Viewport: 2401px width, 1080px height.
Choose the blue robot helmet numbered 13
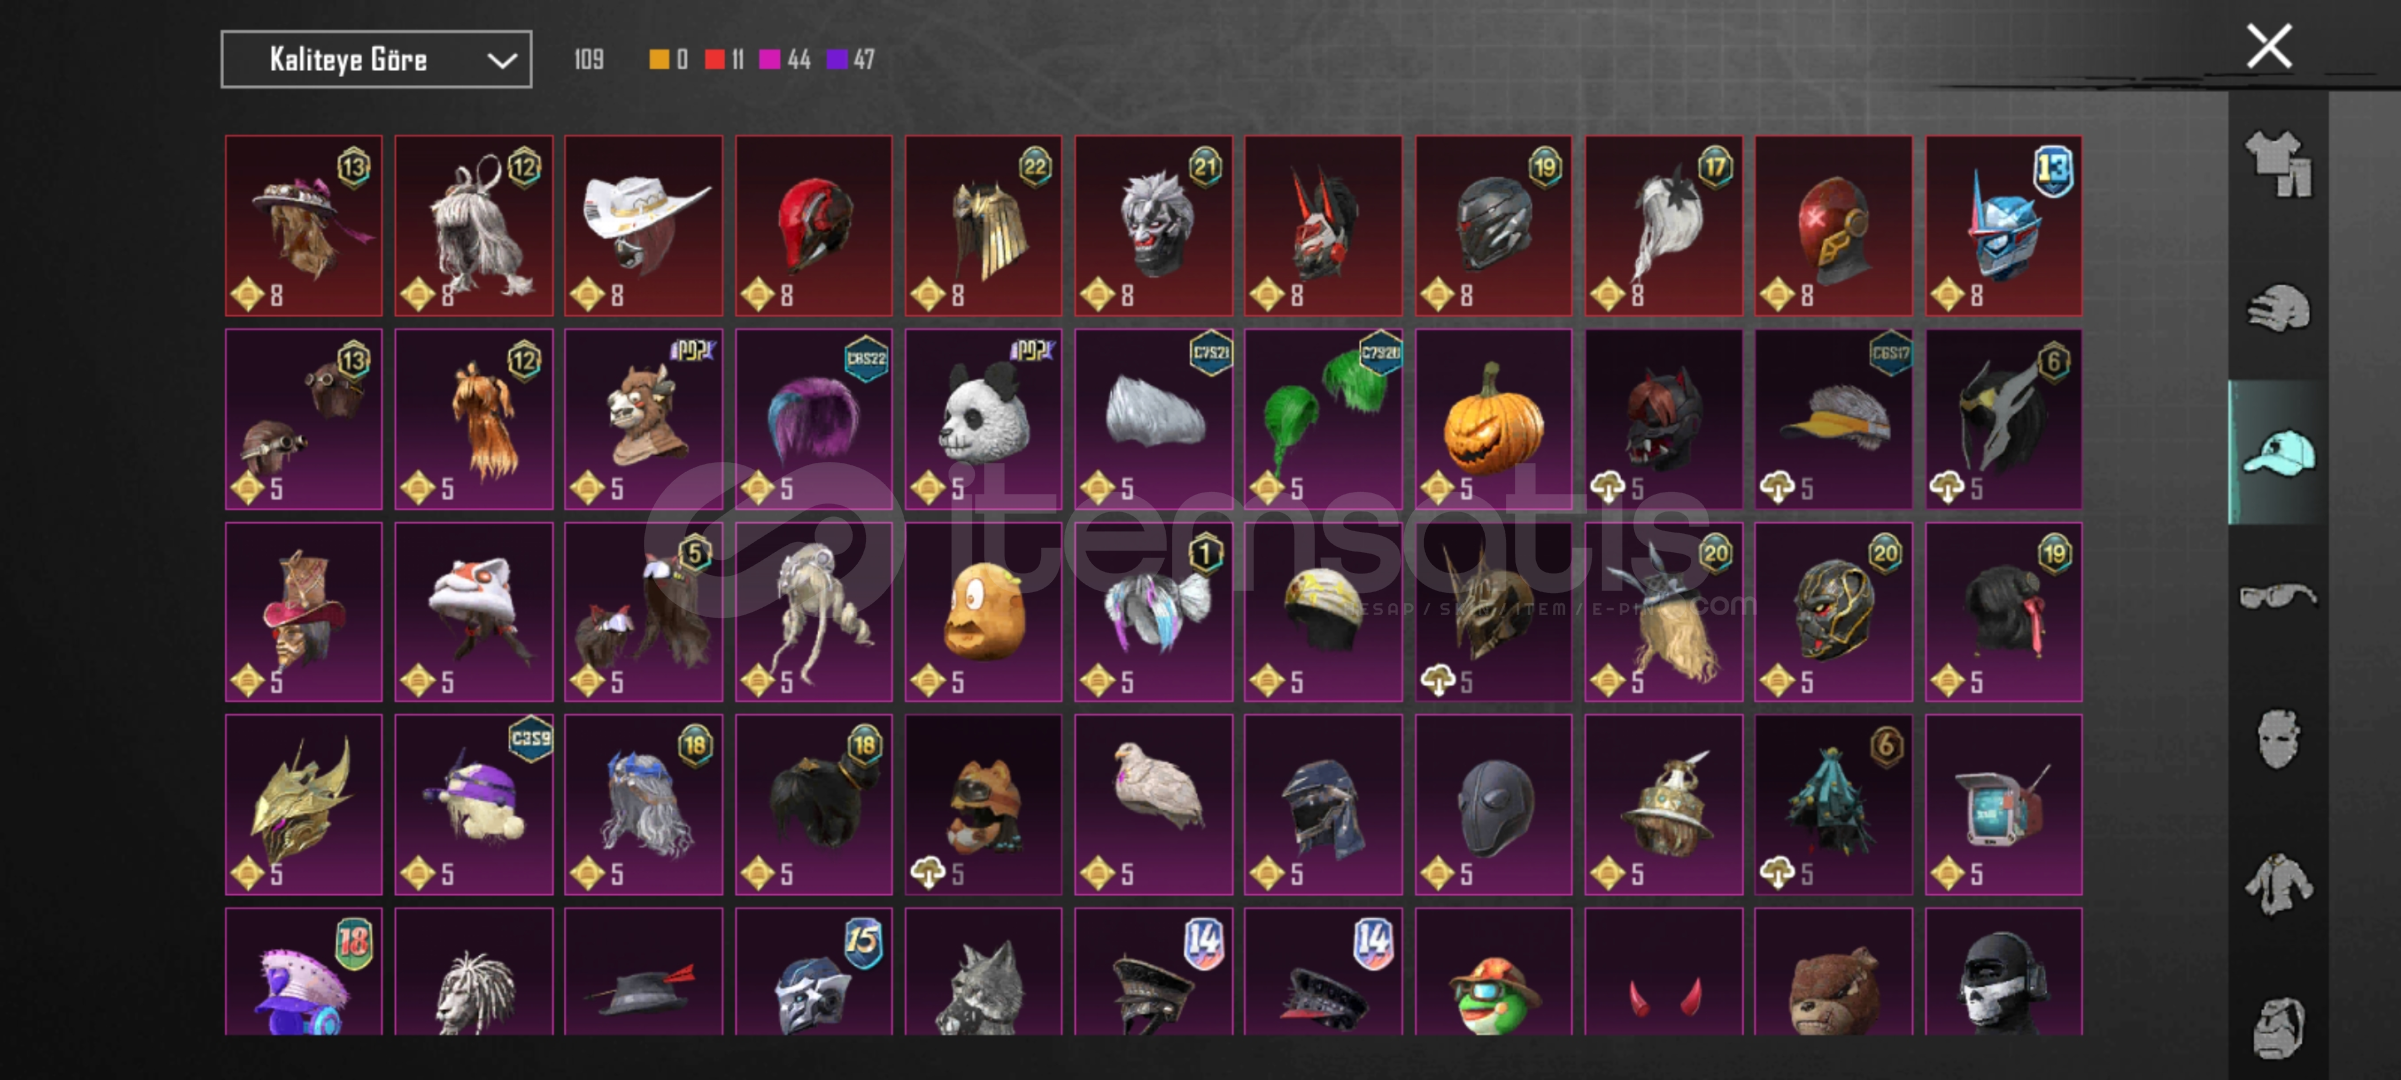pos(2003,226)
